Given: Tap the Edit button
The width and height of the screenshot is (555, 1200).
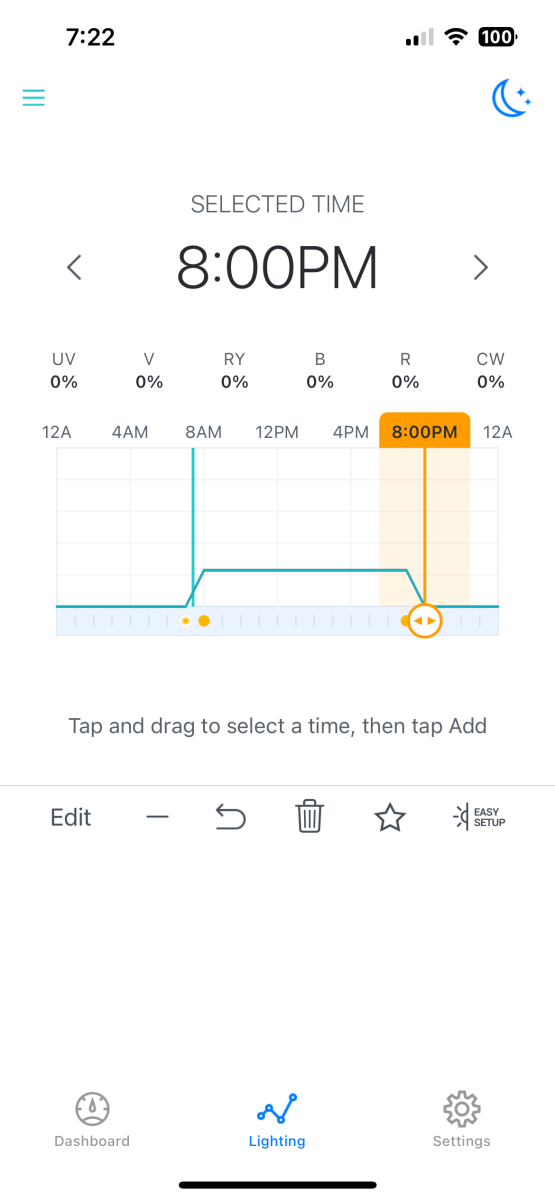Looking at the screenshot, I should [x=71, y=817].
